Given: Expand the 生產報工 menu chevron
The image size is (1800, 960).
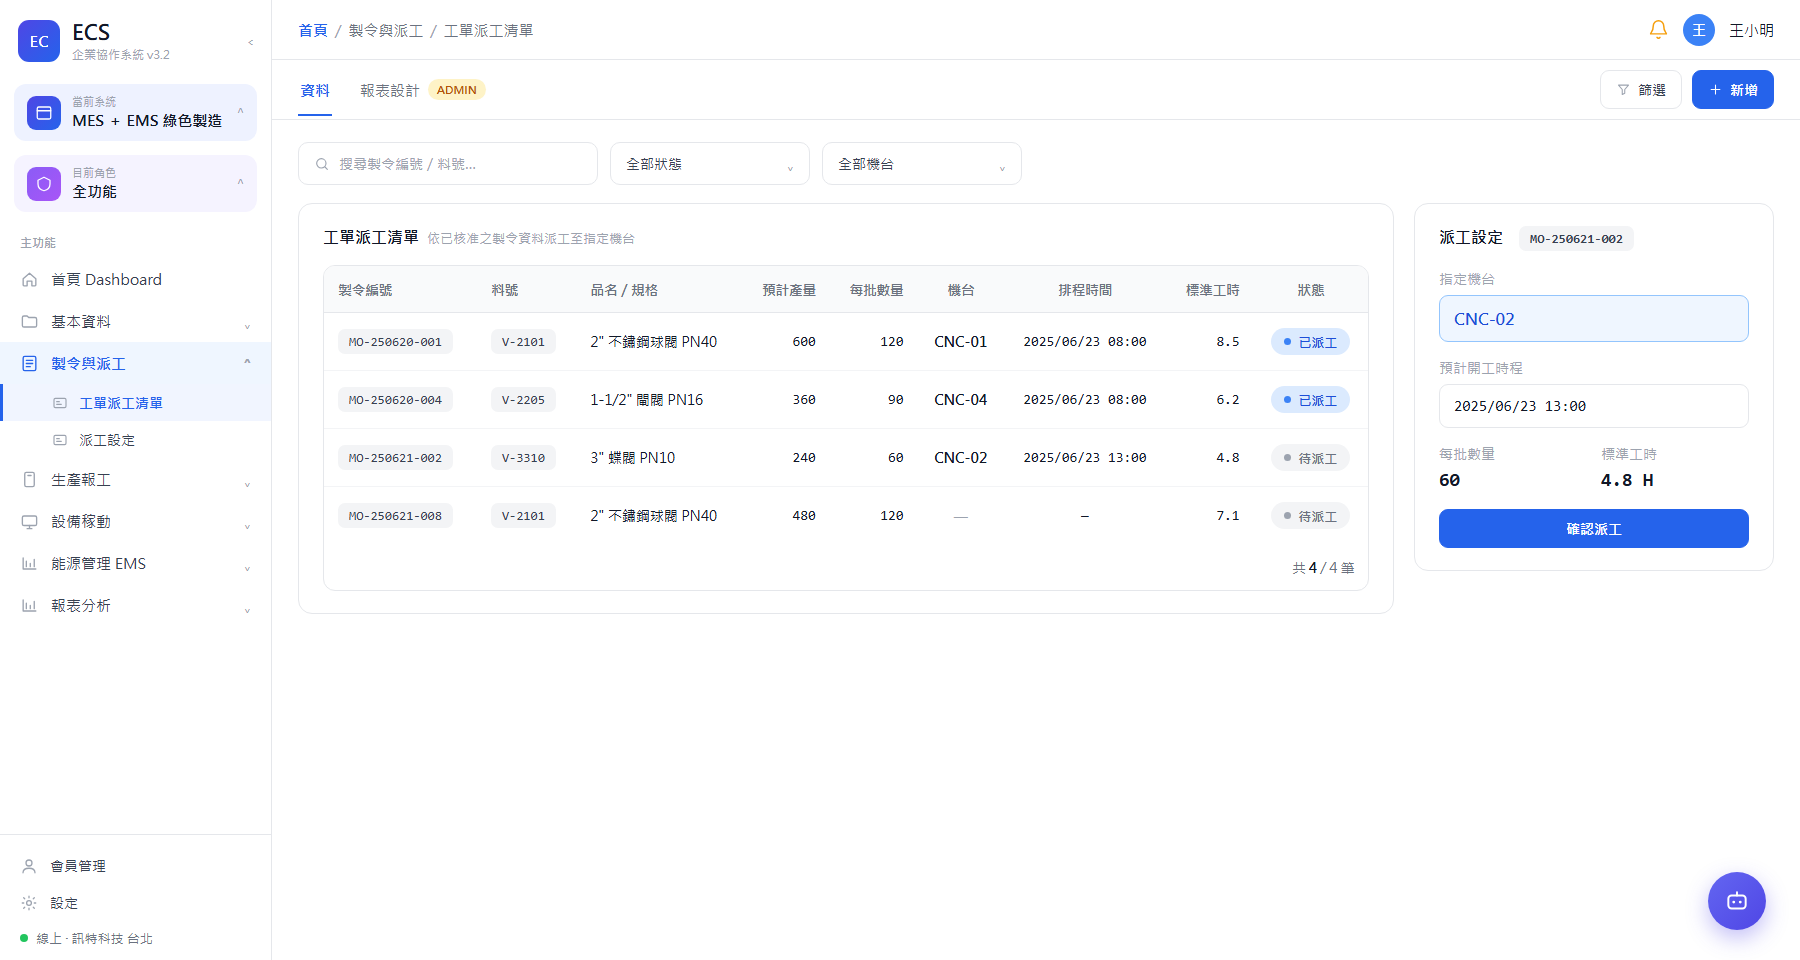Looking at the screenshot, I should pyautogui.click(x=247, y=483).
